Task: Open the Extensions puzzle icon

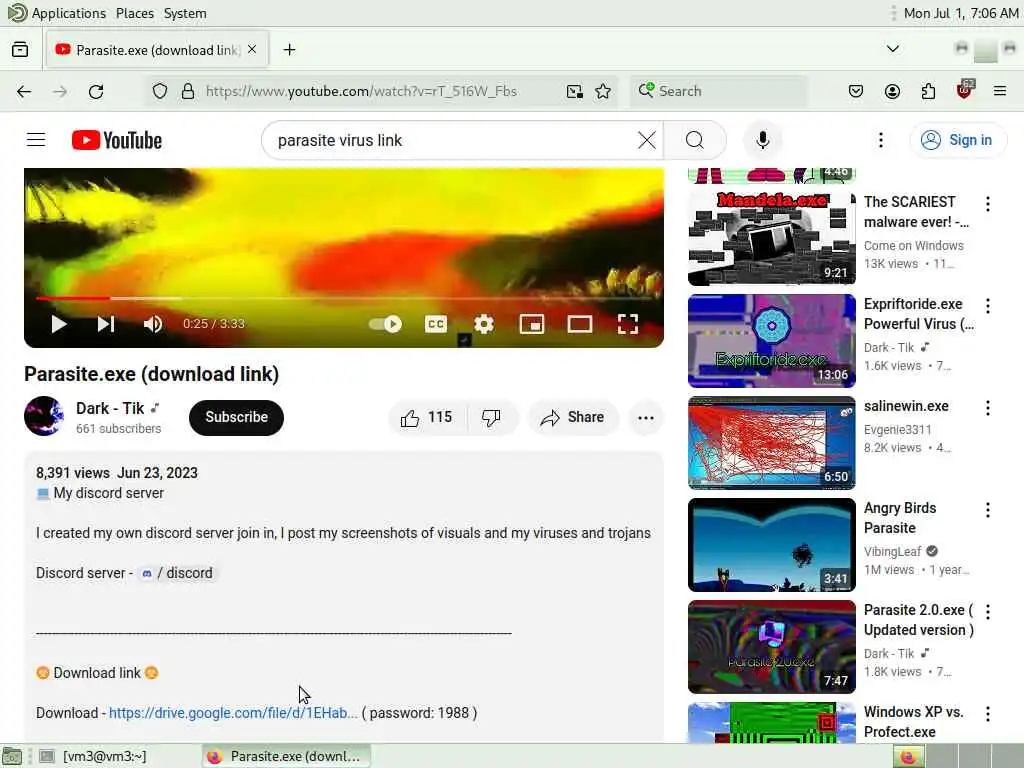Action: pyautogui.click(x=928, y=91)
